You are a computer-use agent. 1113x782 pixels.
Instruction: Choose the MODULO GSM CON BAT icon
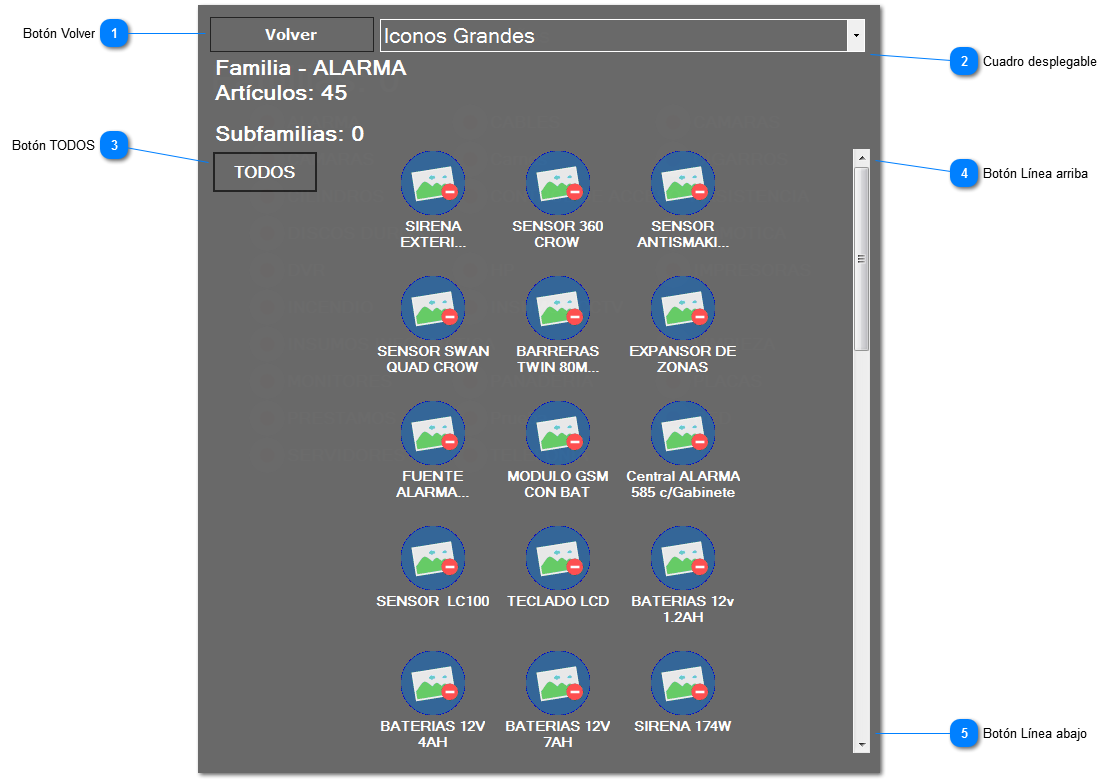point(557,433)
